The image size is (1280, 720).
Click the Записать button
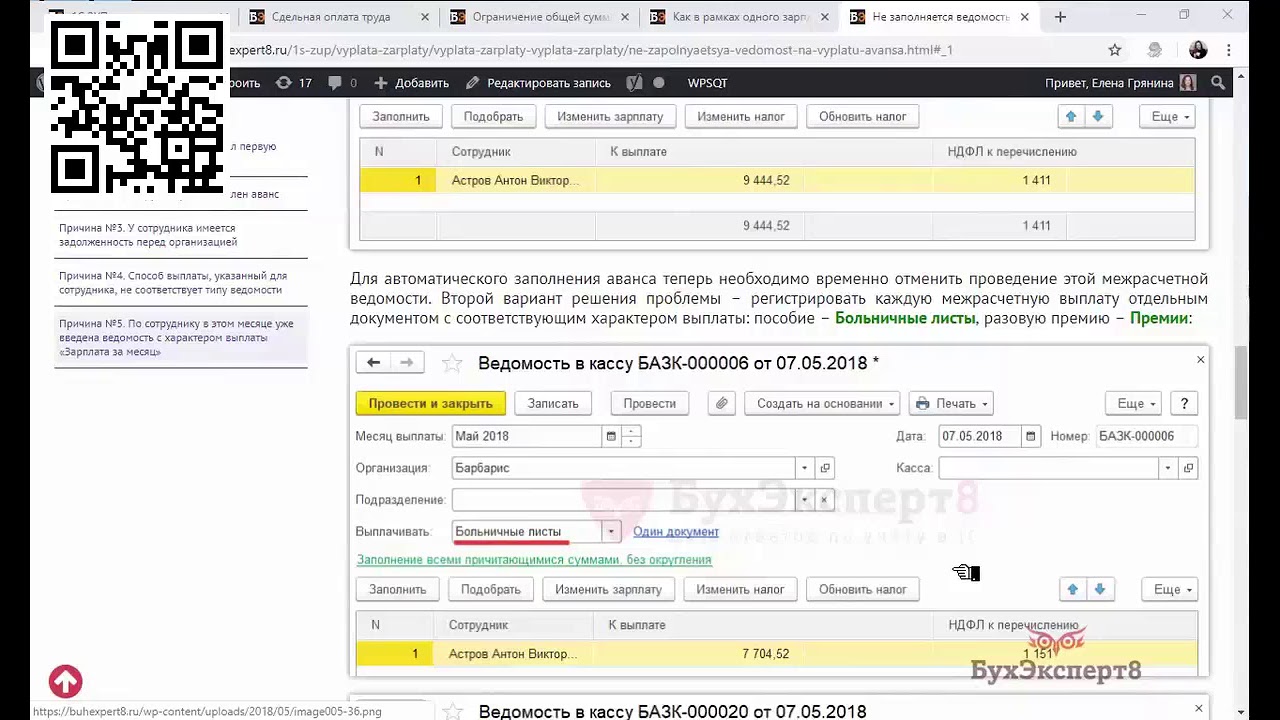[553, 403]
